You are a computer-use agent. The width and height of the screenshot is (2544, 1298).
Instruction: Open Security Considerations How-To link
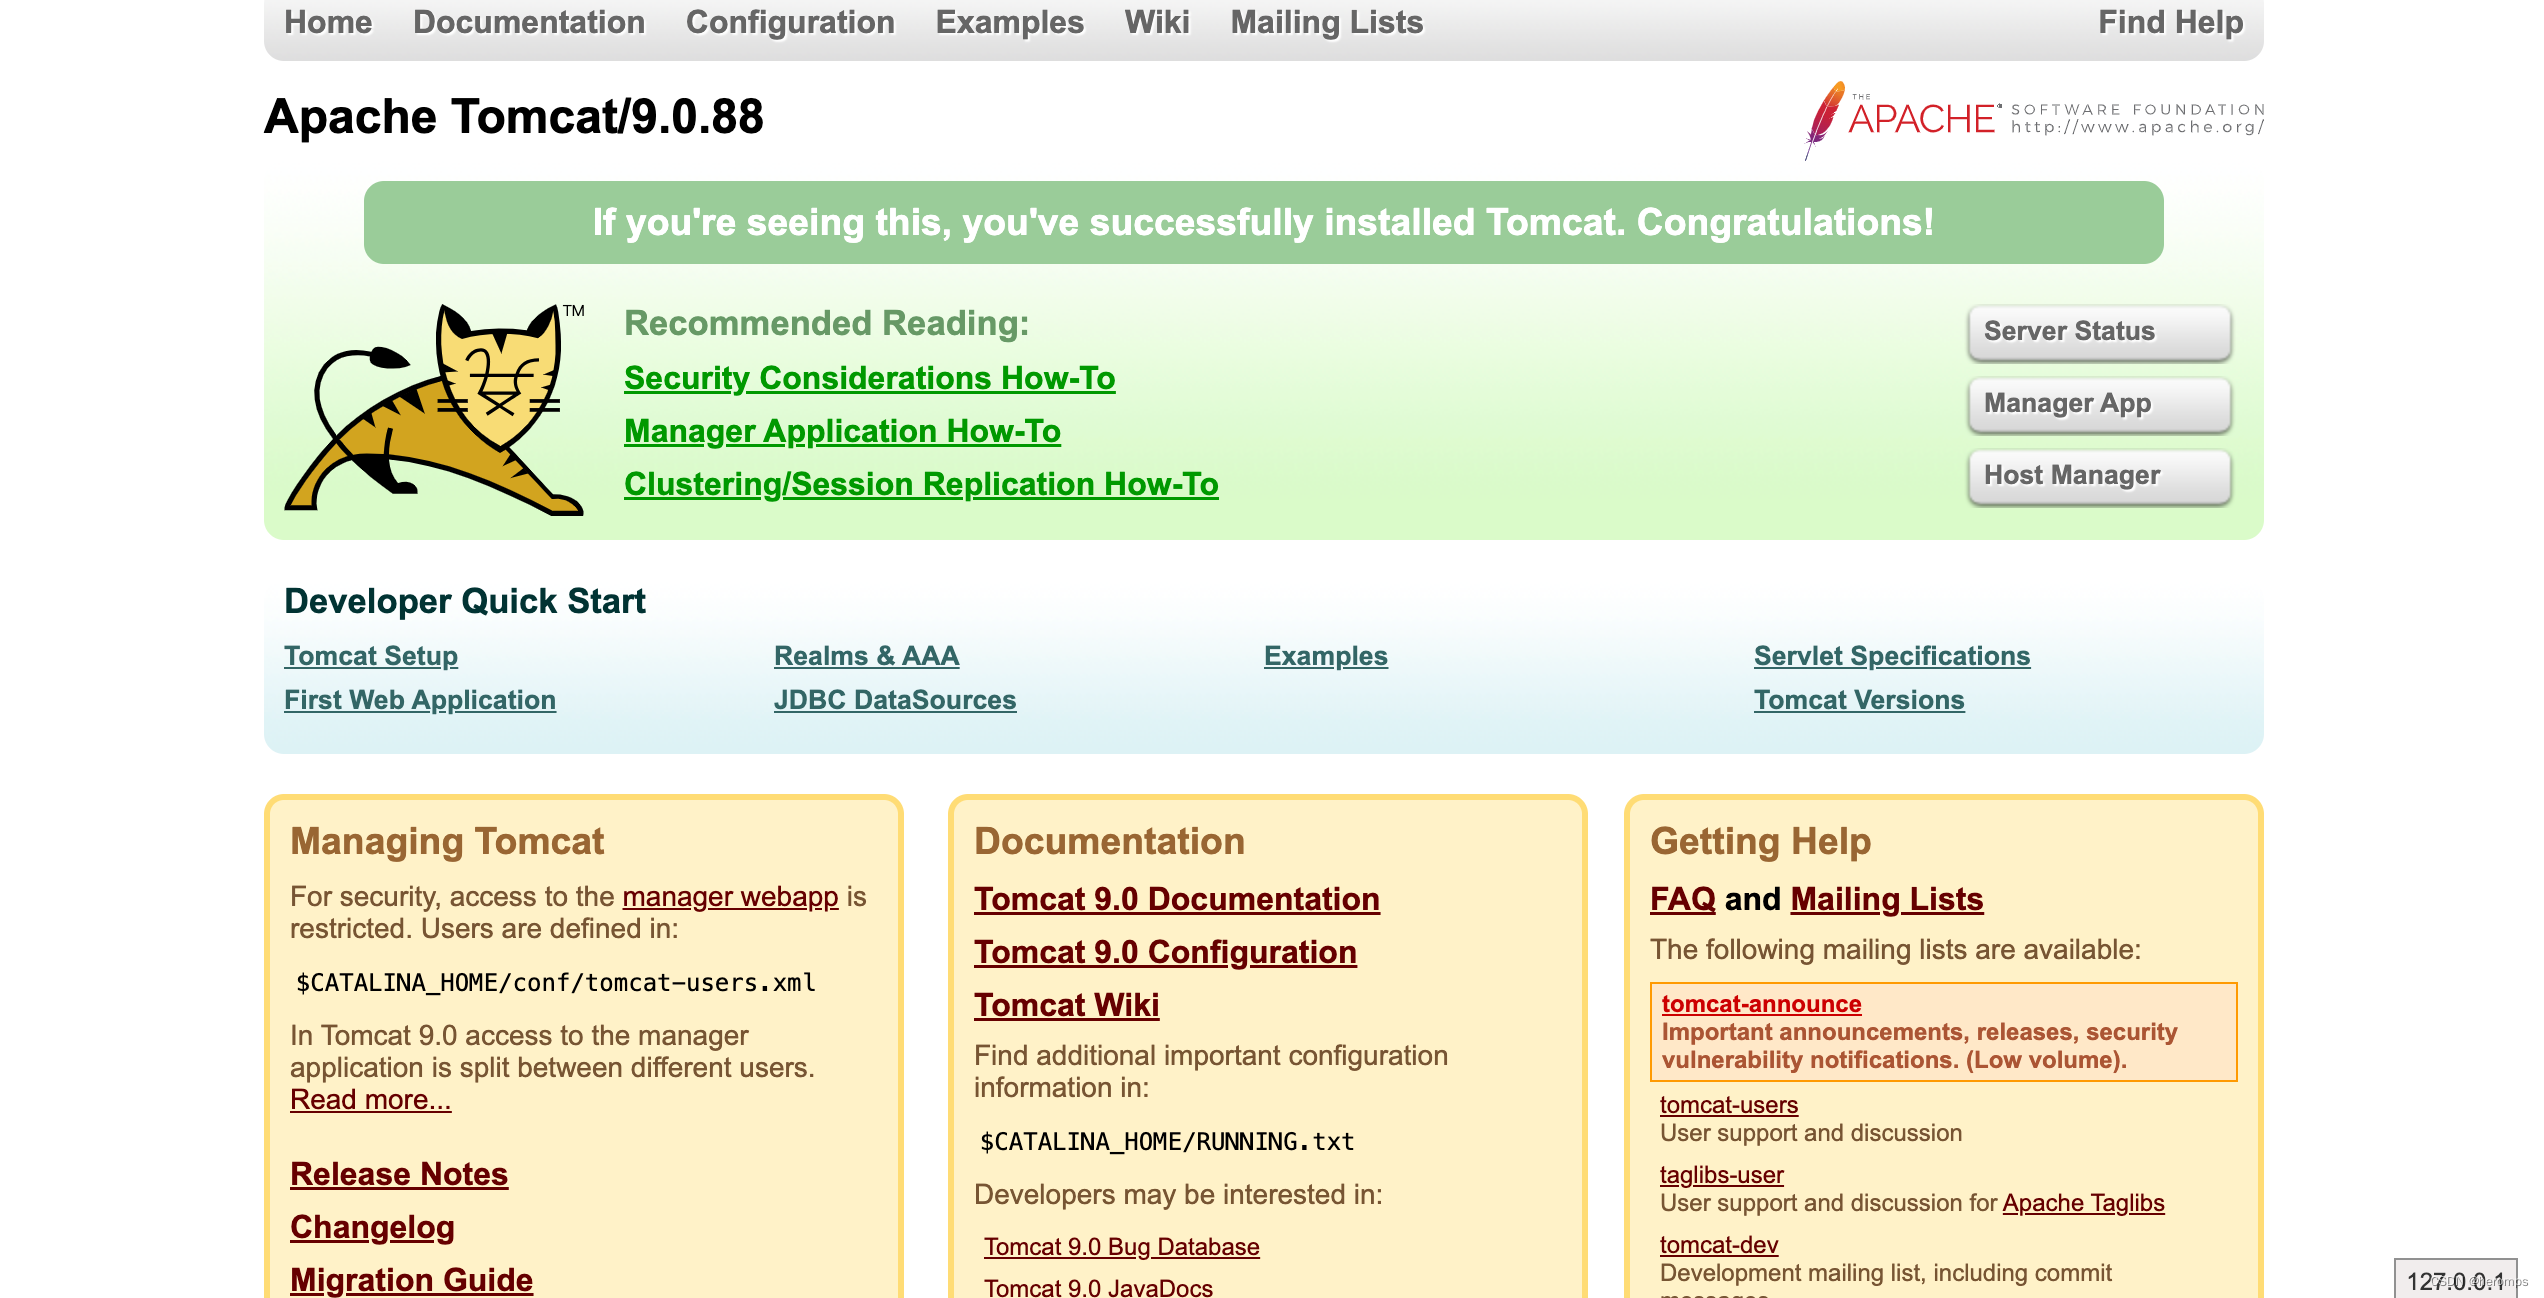click(869, 378)
